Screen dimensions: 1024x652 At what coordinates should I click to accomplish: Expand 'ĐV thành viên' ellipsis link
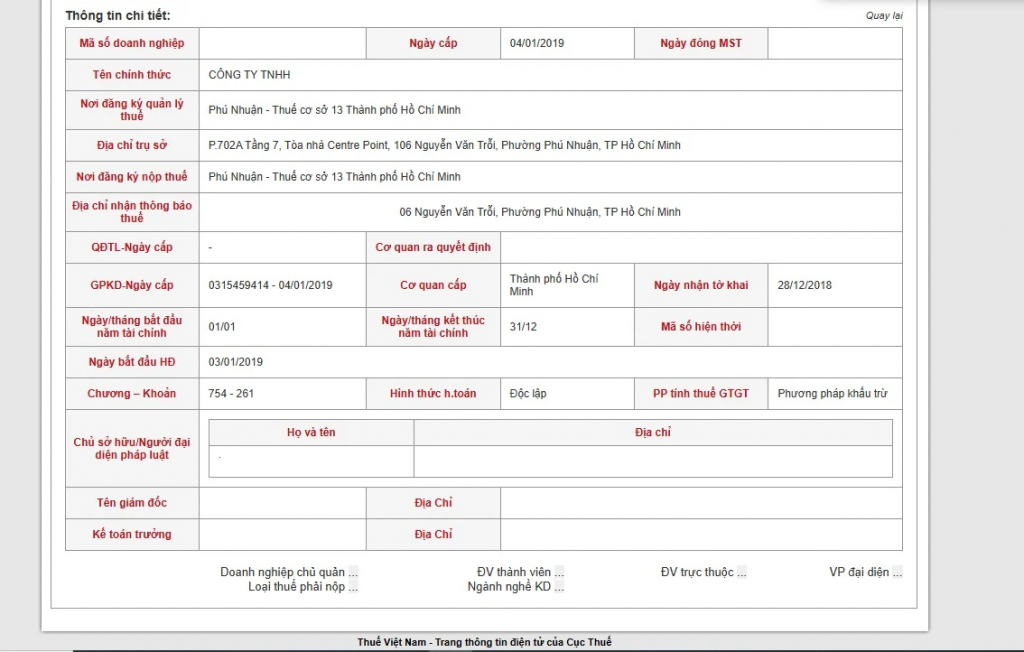coord(559,573)
